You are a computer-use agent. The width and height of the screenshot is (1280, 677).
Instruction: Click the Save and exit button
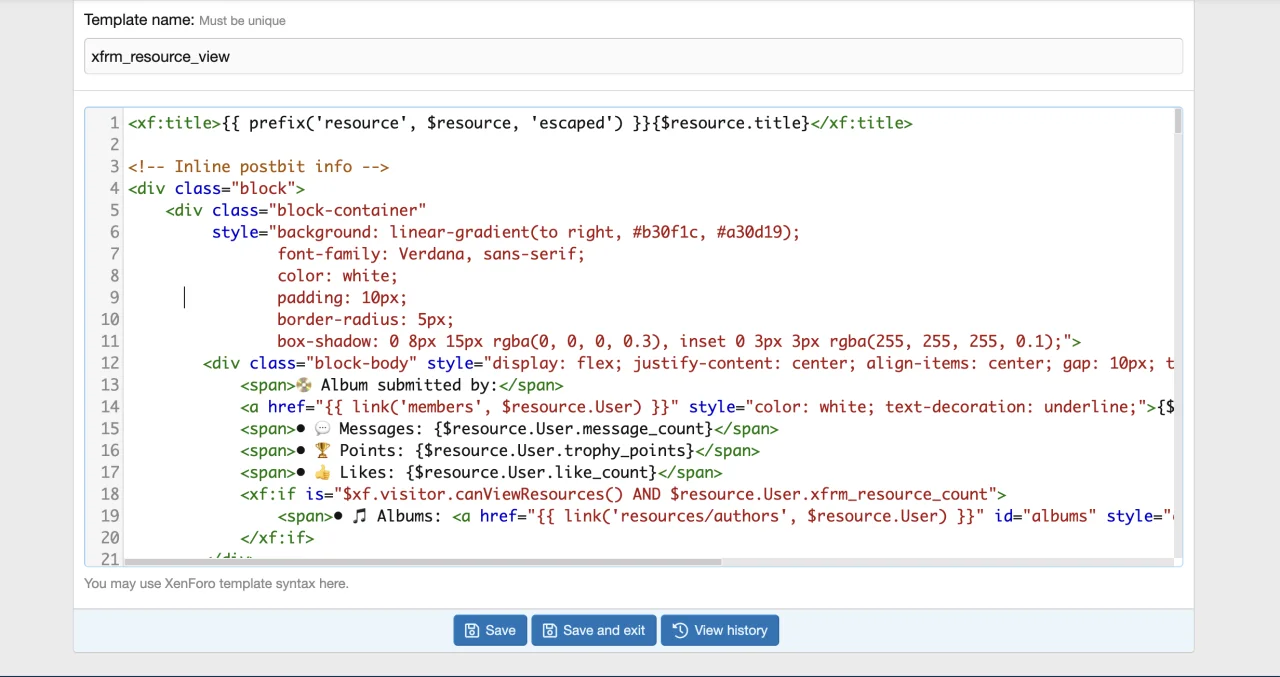click(594, 630)
